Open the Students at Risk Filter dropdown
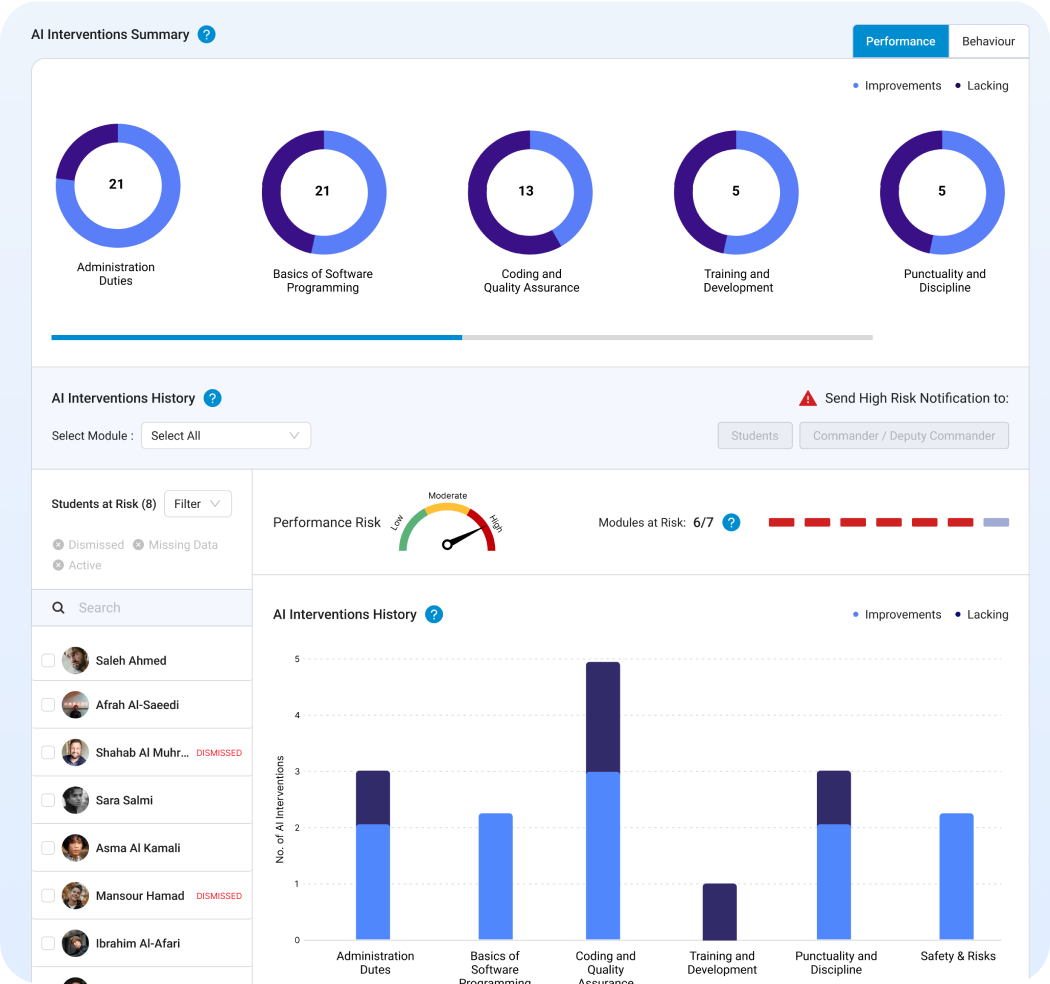 click(x=198, y=504)
